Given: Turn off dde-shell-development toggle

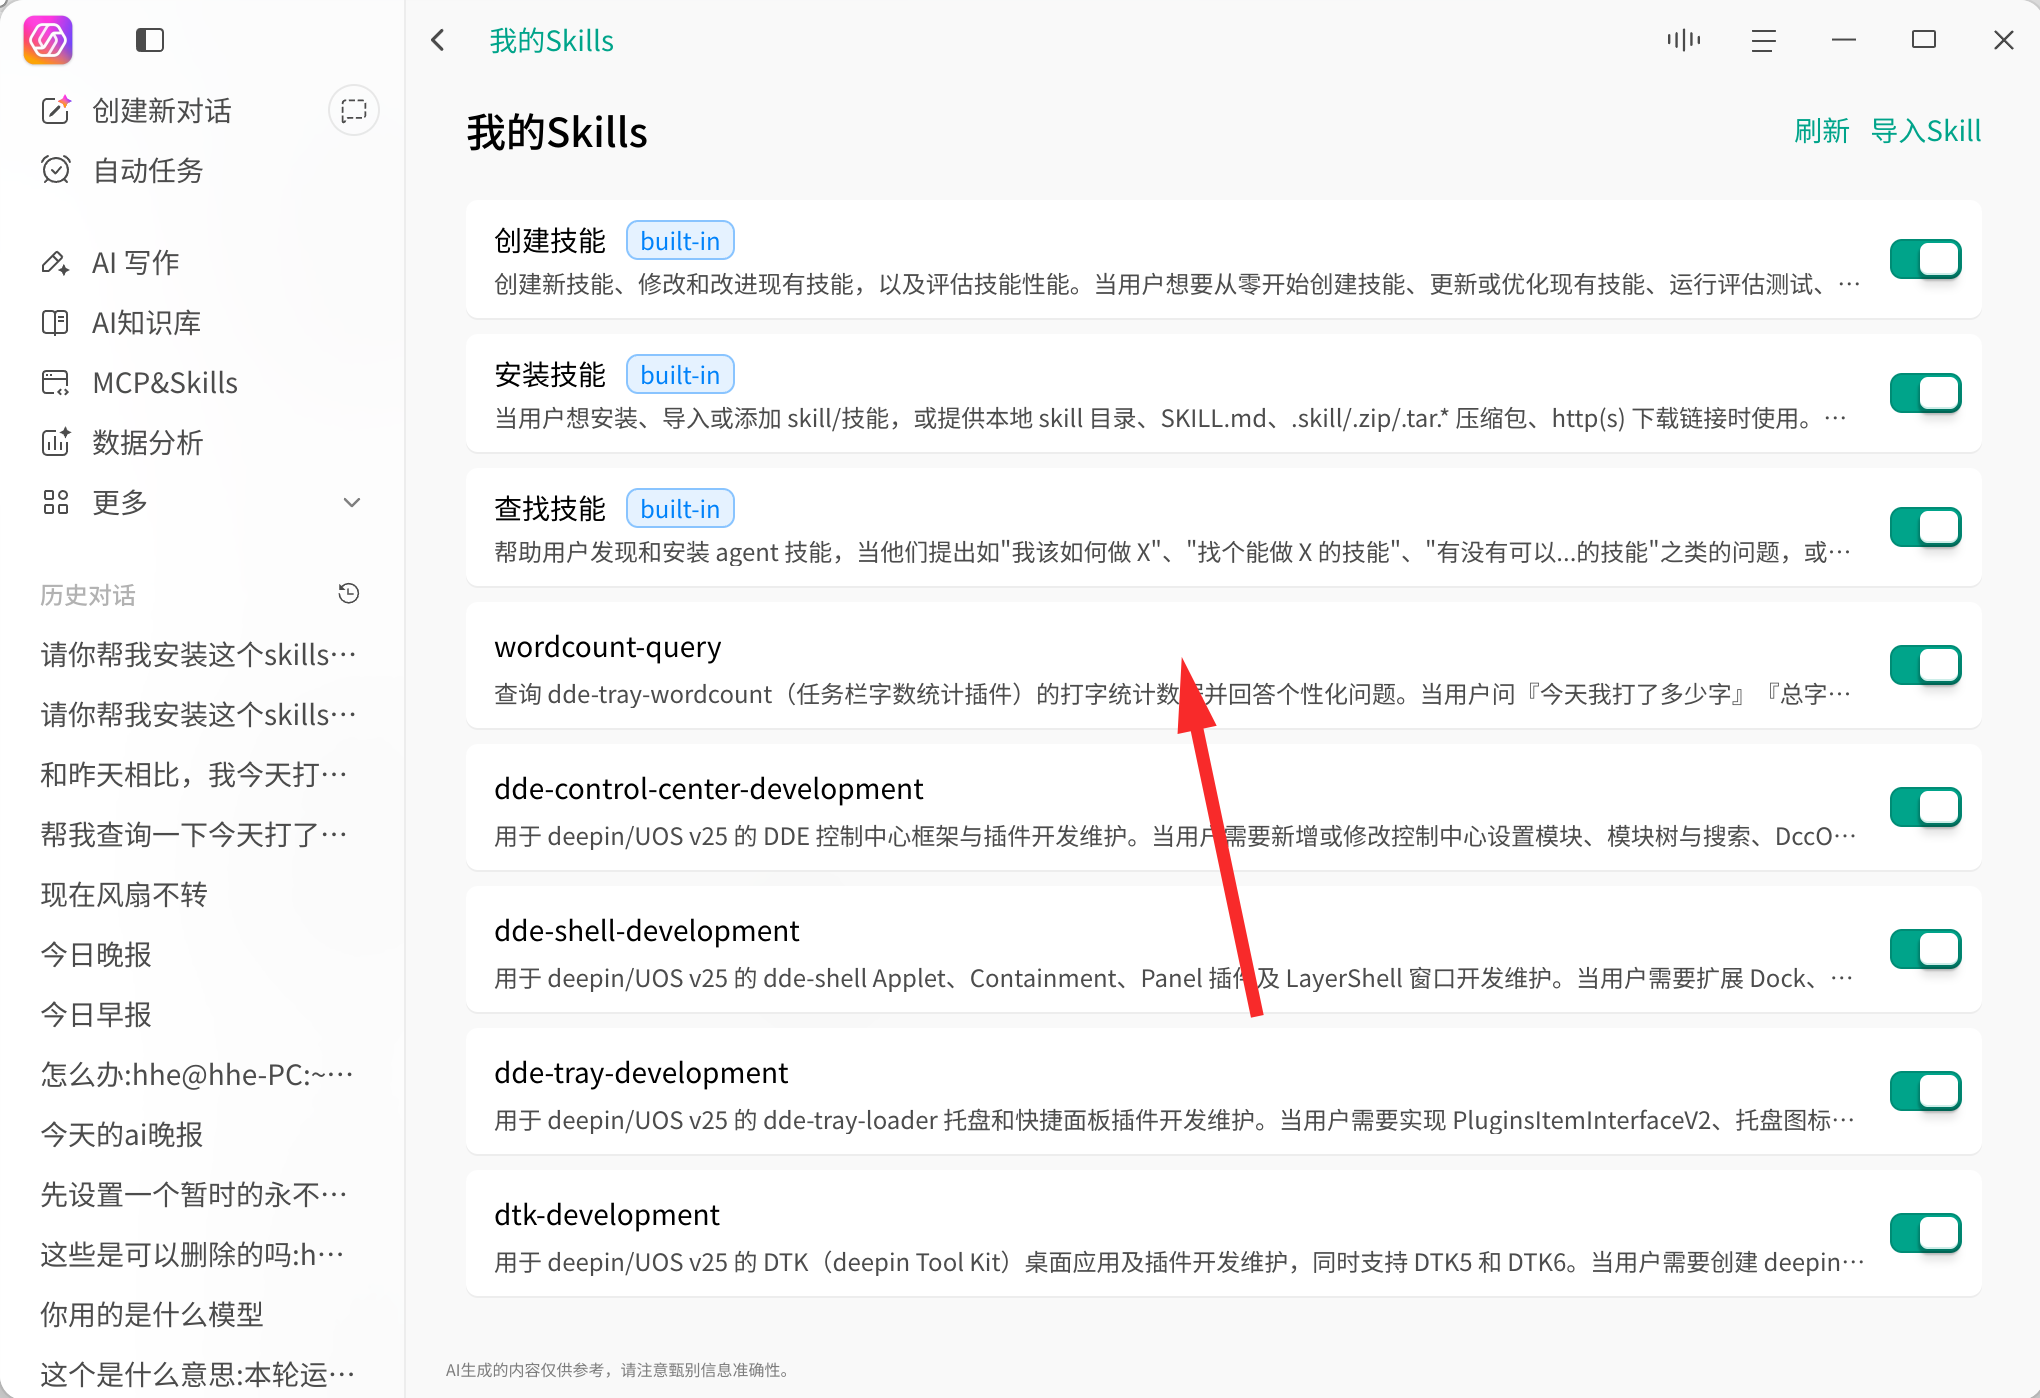Looking at the screenshot, I should (x=1925, y=950).
